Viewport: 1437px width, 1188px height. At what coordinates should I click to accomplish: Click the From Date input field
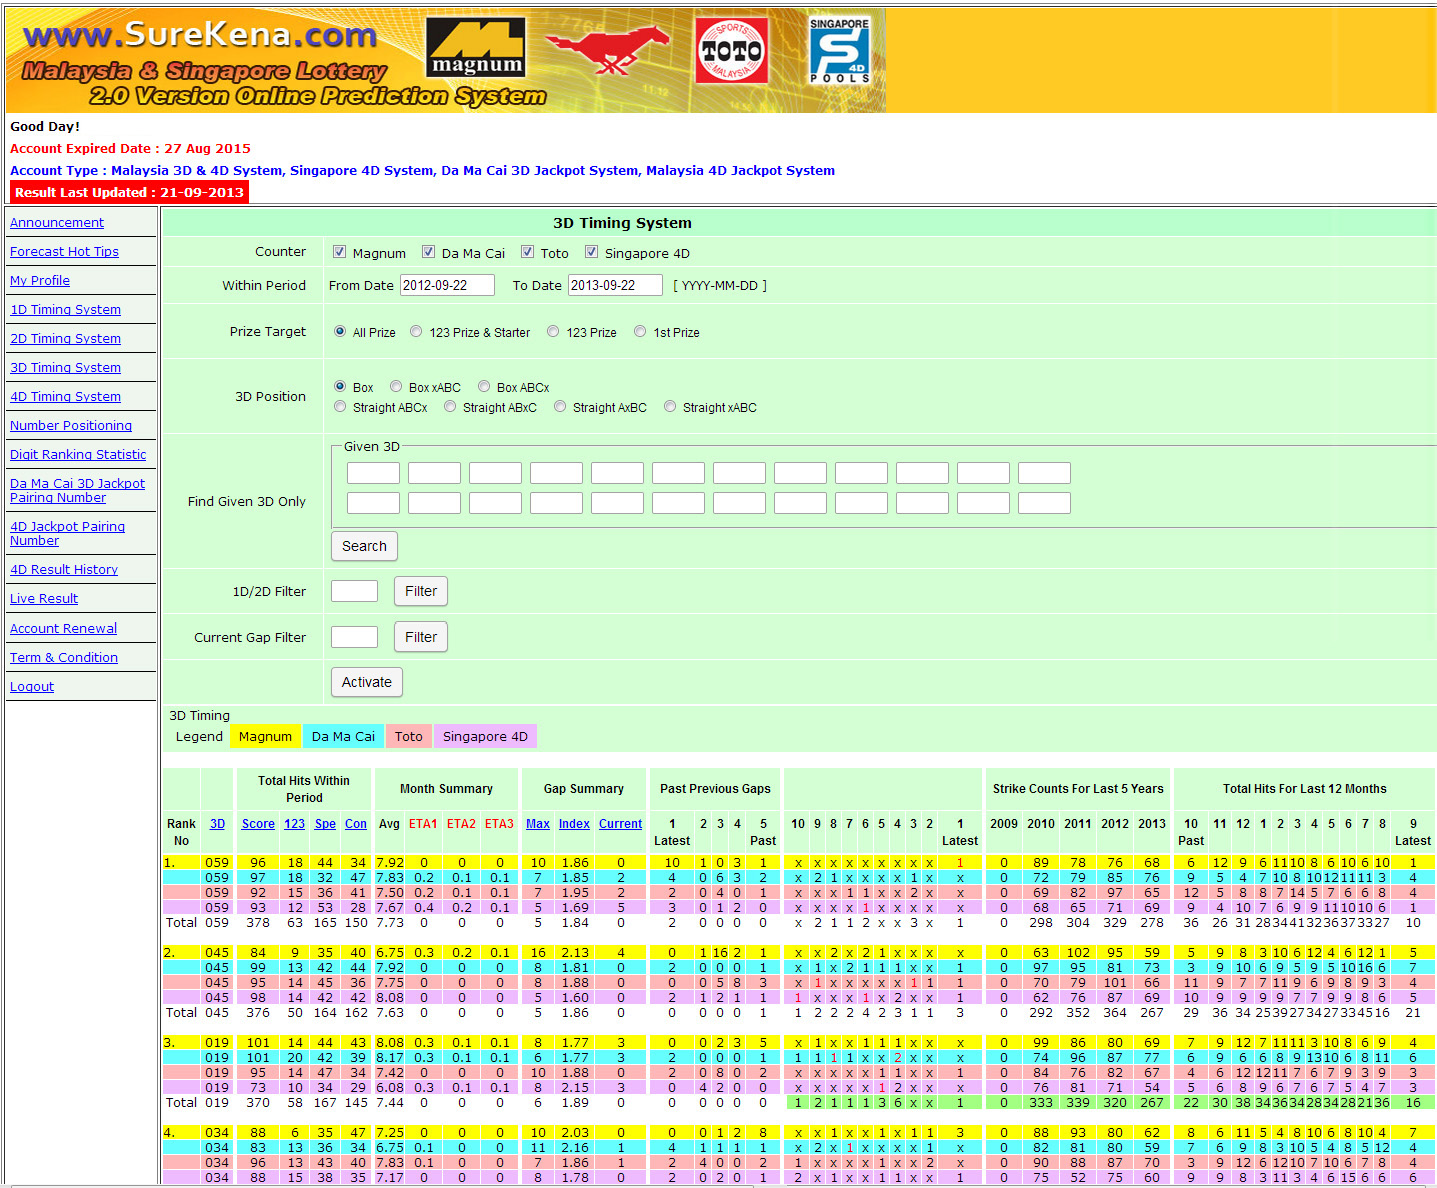pyautogui.click(x=447, y=286)
